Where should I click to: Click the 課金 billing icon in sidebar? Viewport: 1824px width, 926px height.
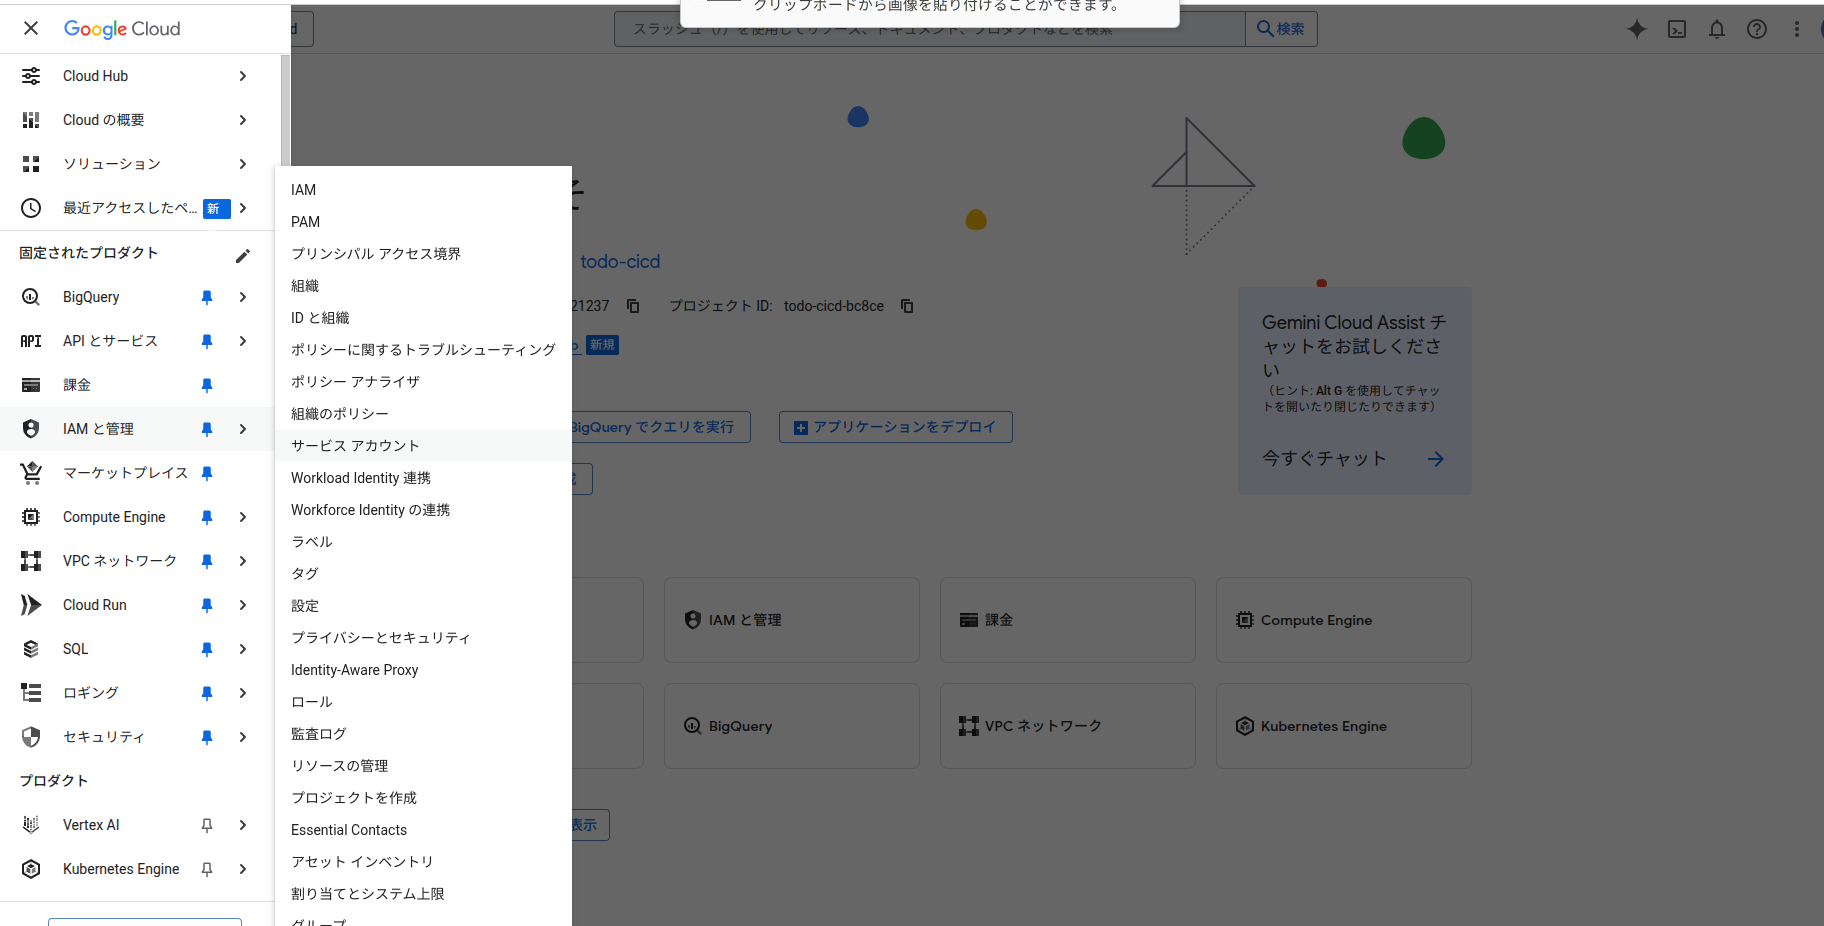click(x=31, y=385)
